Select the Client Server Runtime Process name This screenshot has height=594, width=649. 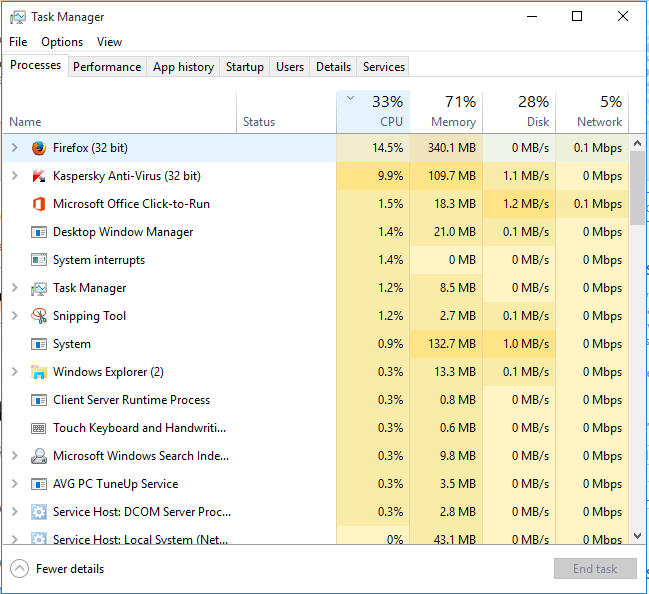(x=132, y=400)
